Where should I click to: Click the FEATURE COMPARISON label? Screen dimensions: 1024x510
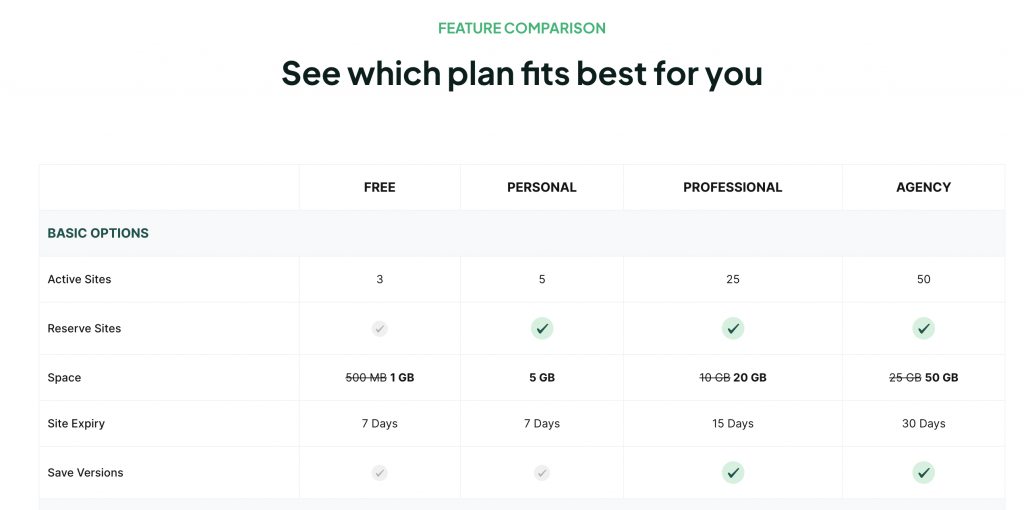click(x=522, y=28)
